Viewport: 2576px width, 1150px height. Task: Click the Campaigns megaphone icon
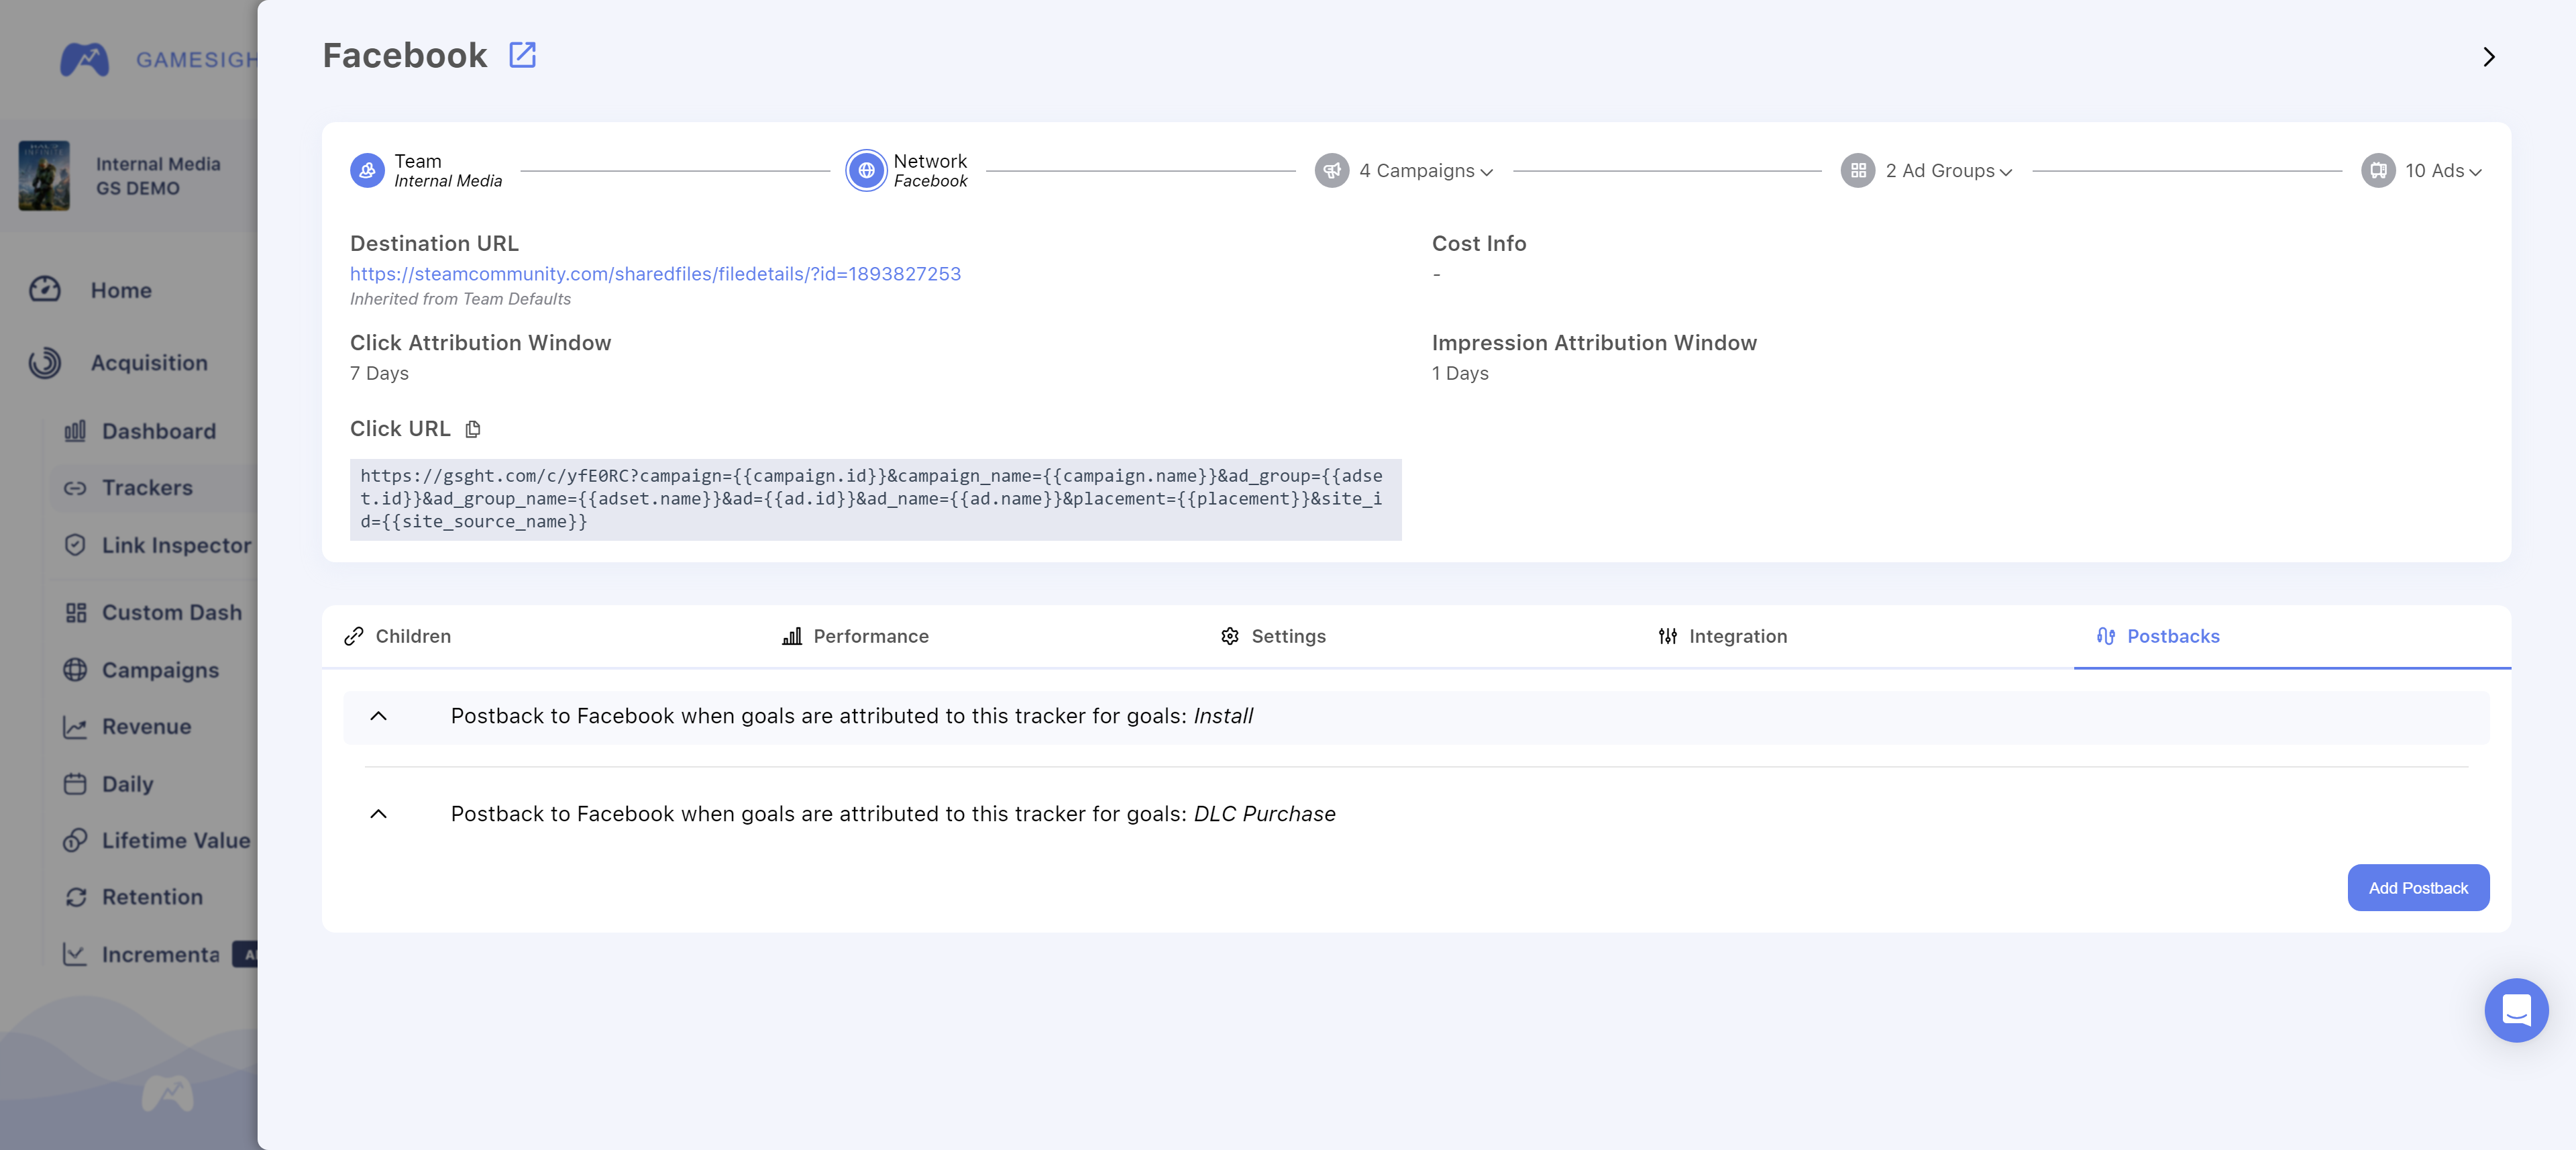point(1331,171)
